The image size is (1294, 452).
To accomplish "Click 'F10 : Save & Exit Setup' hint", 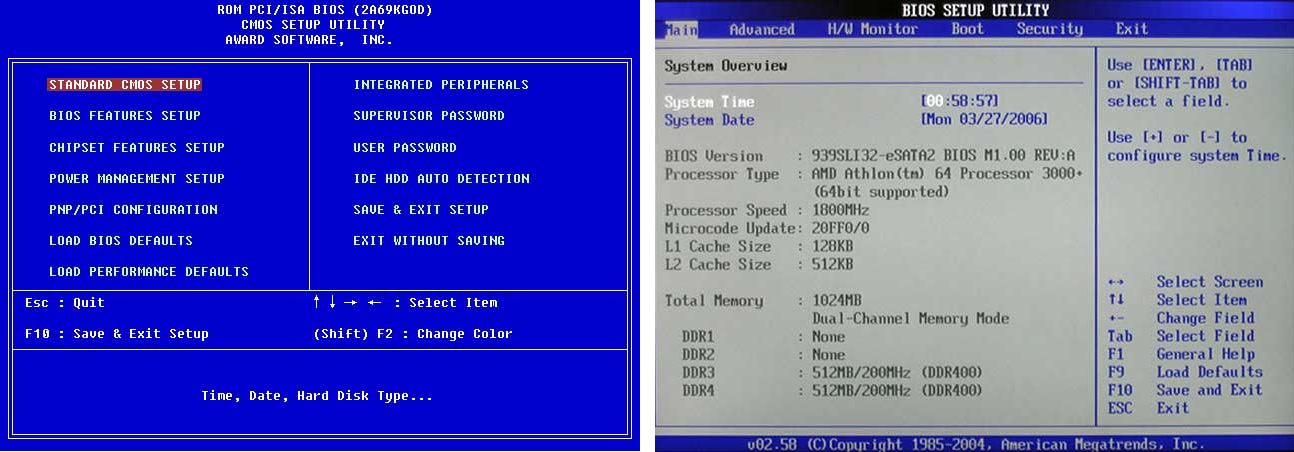I will pyautogui.click(x=117, y=334).
